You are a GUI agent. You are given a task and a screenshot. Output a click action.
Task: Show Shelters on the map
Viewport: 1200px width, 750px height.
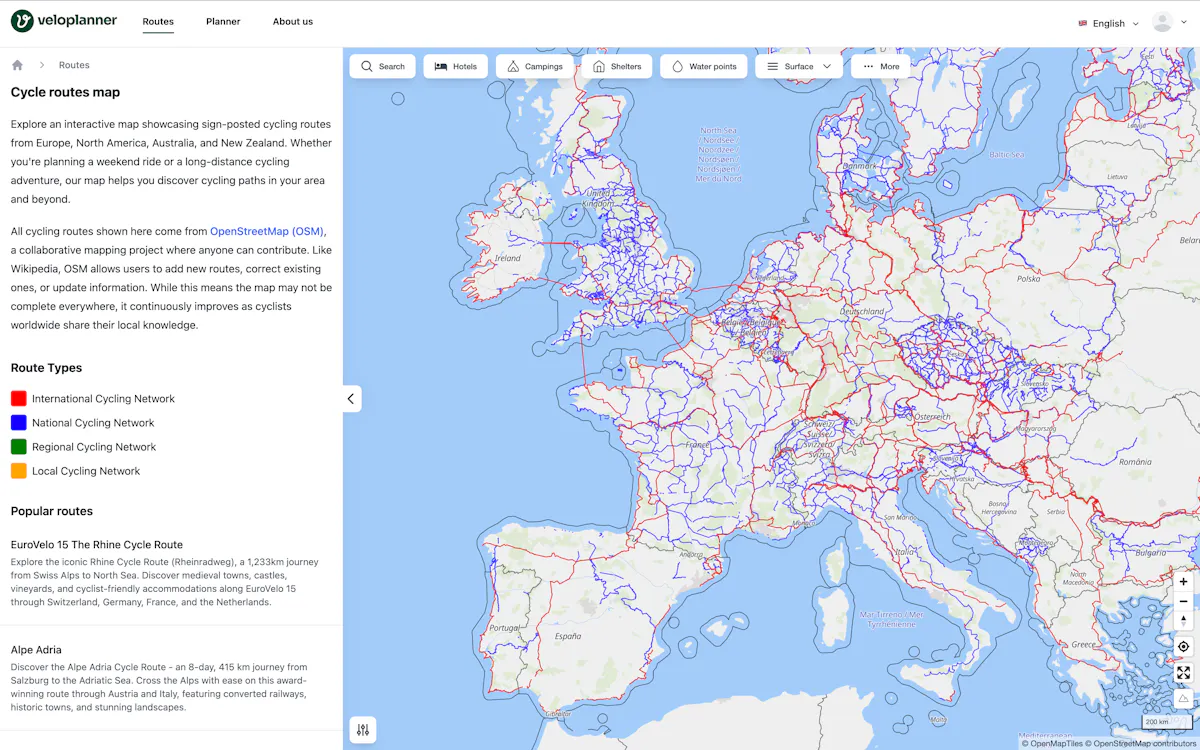click(617, 67)
